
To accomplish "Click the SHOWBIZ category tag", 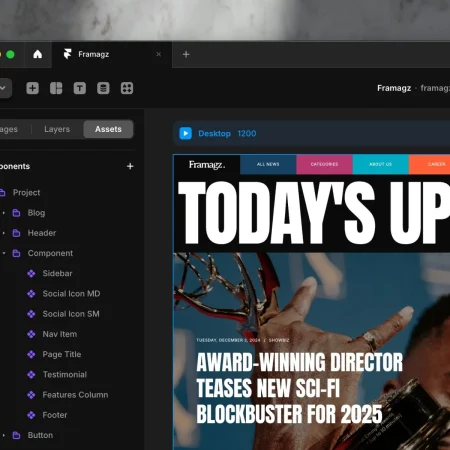I will [279, 340].
